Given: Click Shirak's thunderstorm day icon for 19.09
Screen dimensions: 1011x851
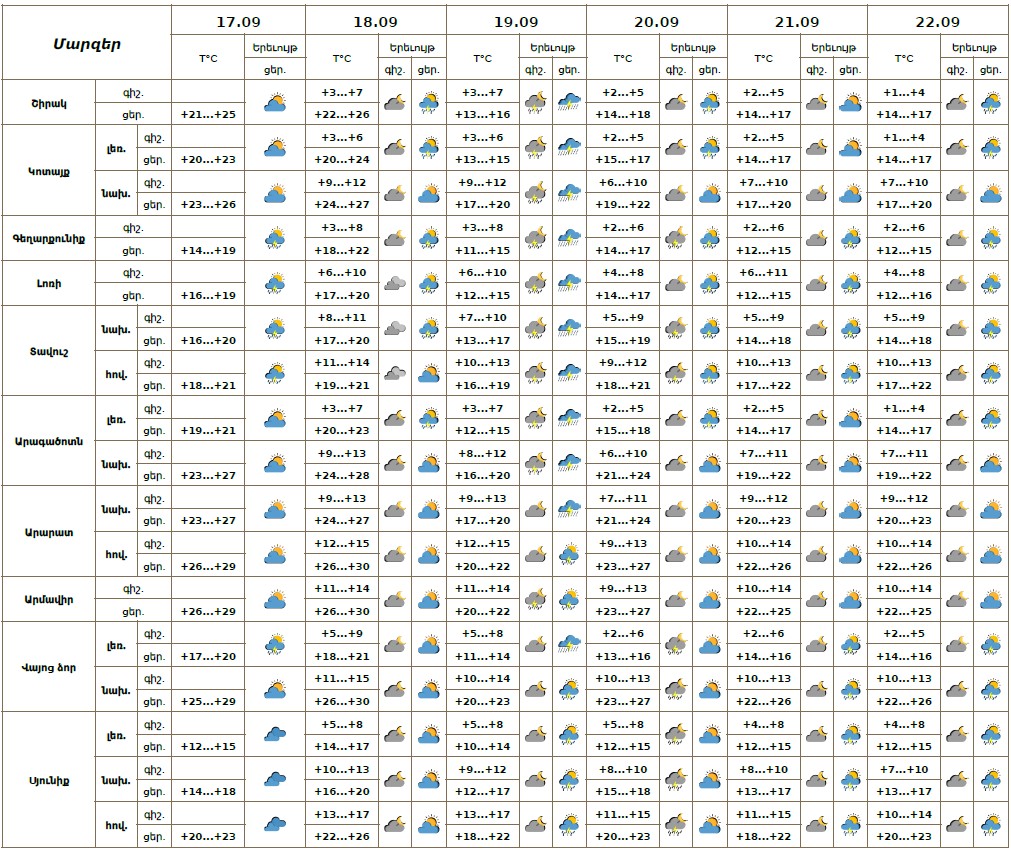Looking at the screenshot, I should tap(569, 102).
